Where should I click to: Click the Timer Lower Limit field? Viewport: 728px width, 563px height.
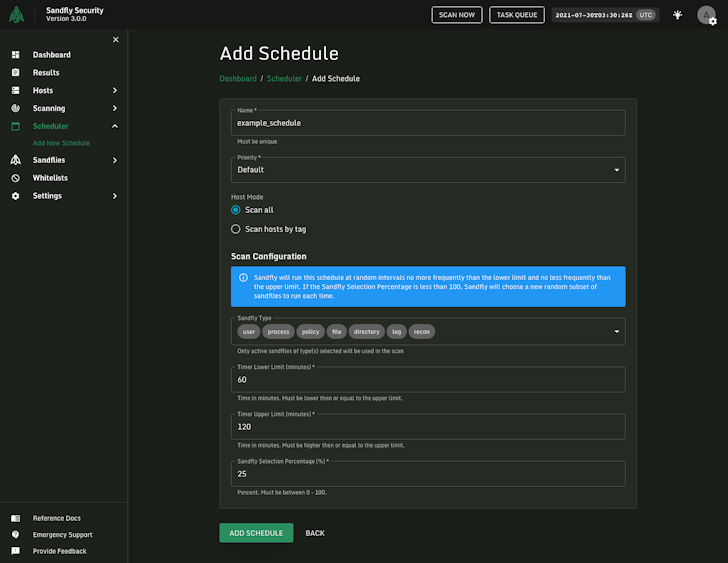tap(428, 380)
